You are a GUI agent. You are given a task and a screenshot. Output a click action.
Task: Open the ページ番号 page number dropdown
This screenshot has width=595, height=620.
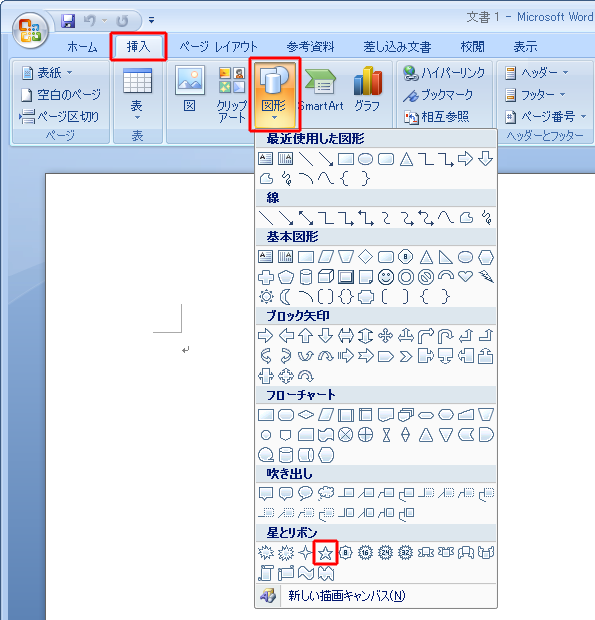pyautogui.click(x=546, y=117)
